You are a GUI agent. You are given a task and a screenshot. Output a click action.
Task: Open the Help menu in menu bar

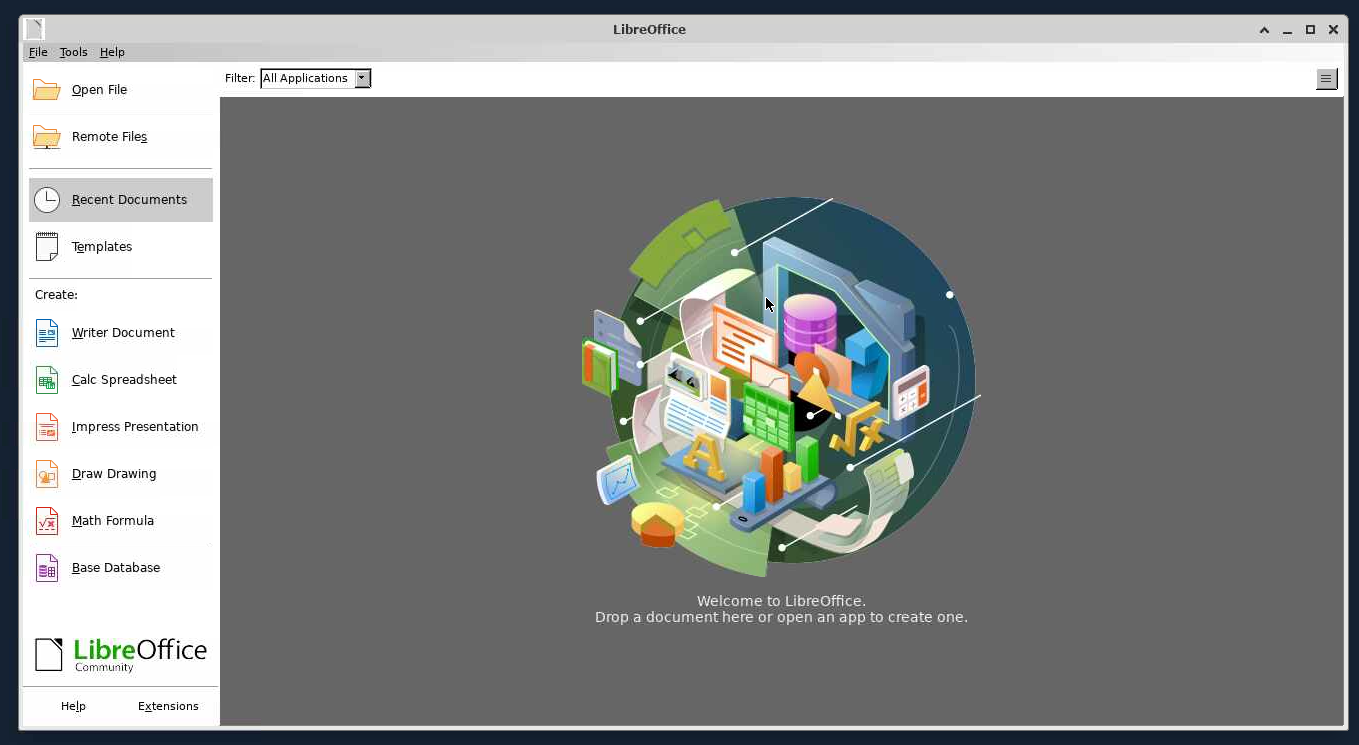pos(112,52)
